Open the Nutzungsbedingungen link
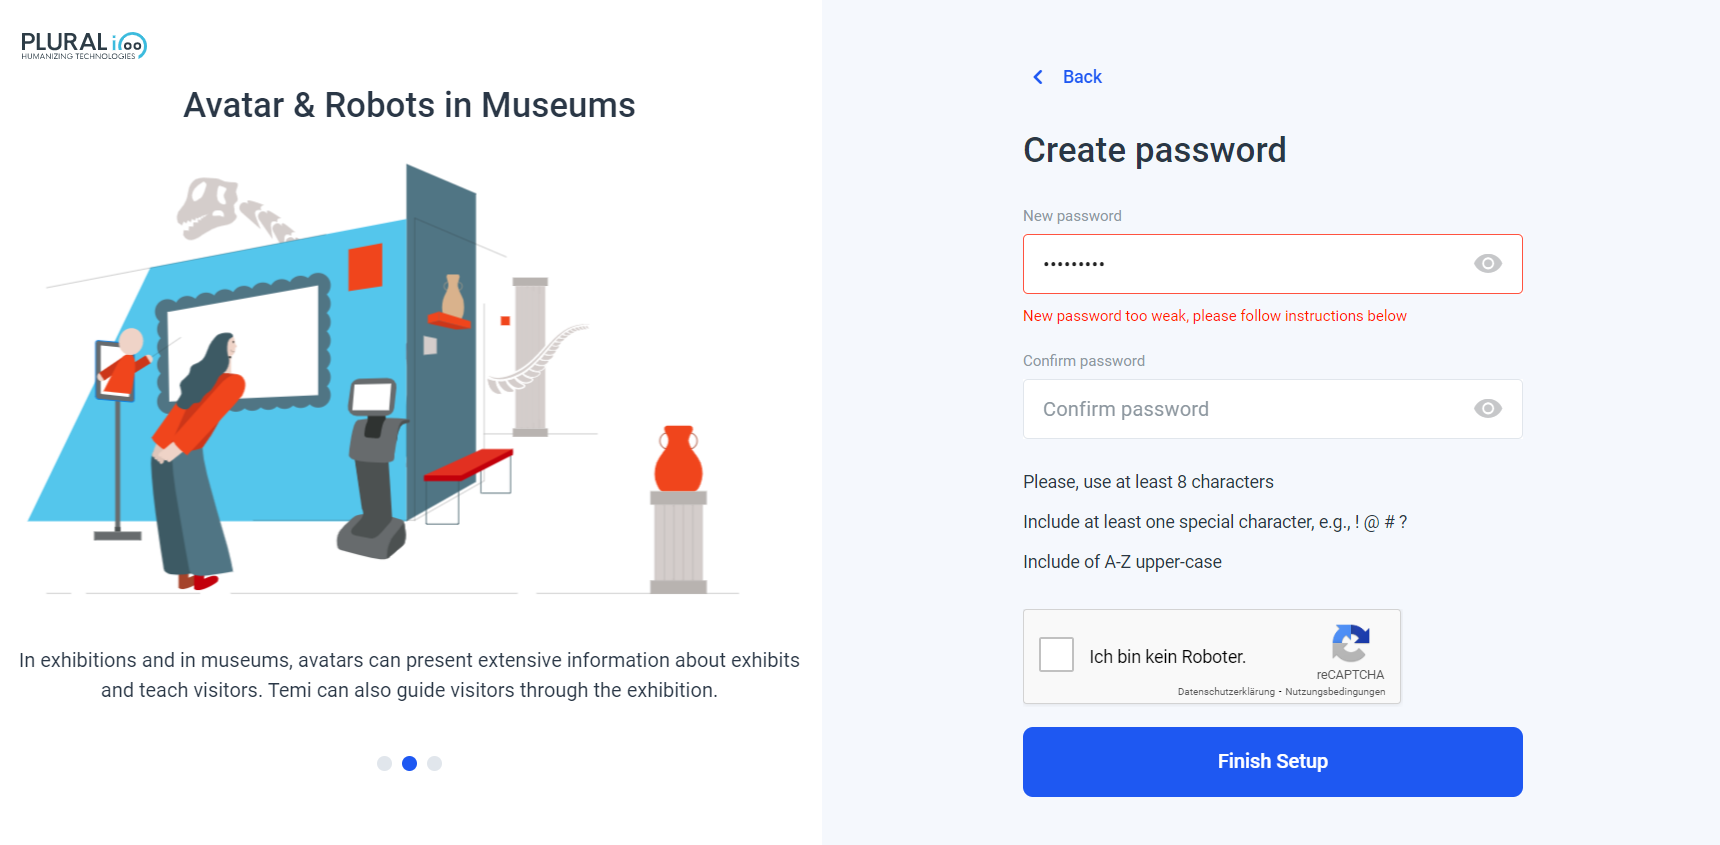The image size is (1720, 845). click(x=1335, y=692)
